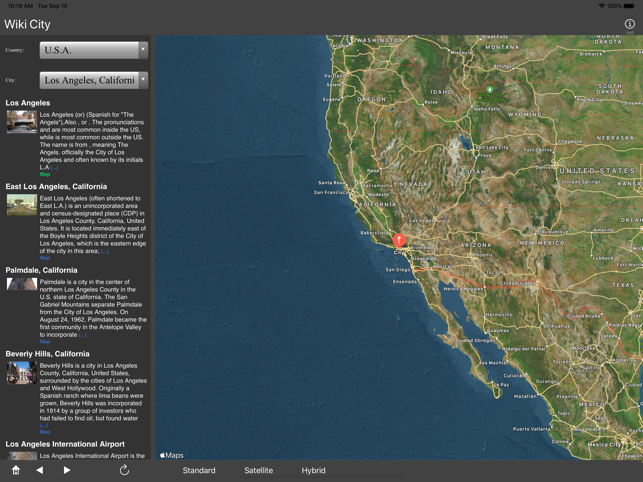Open East Los Angeles, California article
The height and width of the screenshot is (482, 643).
coord(56,186)
